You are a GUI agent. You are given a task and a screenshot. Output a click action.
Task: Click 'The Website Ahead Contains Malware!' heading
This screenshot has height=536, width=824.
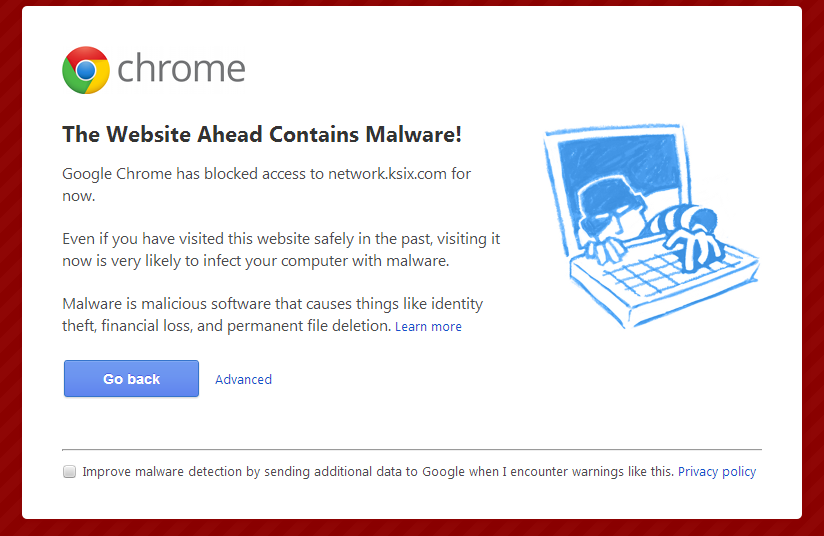point(262,135)
